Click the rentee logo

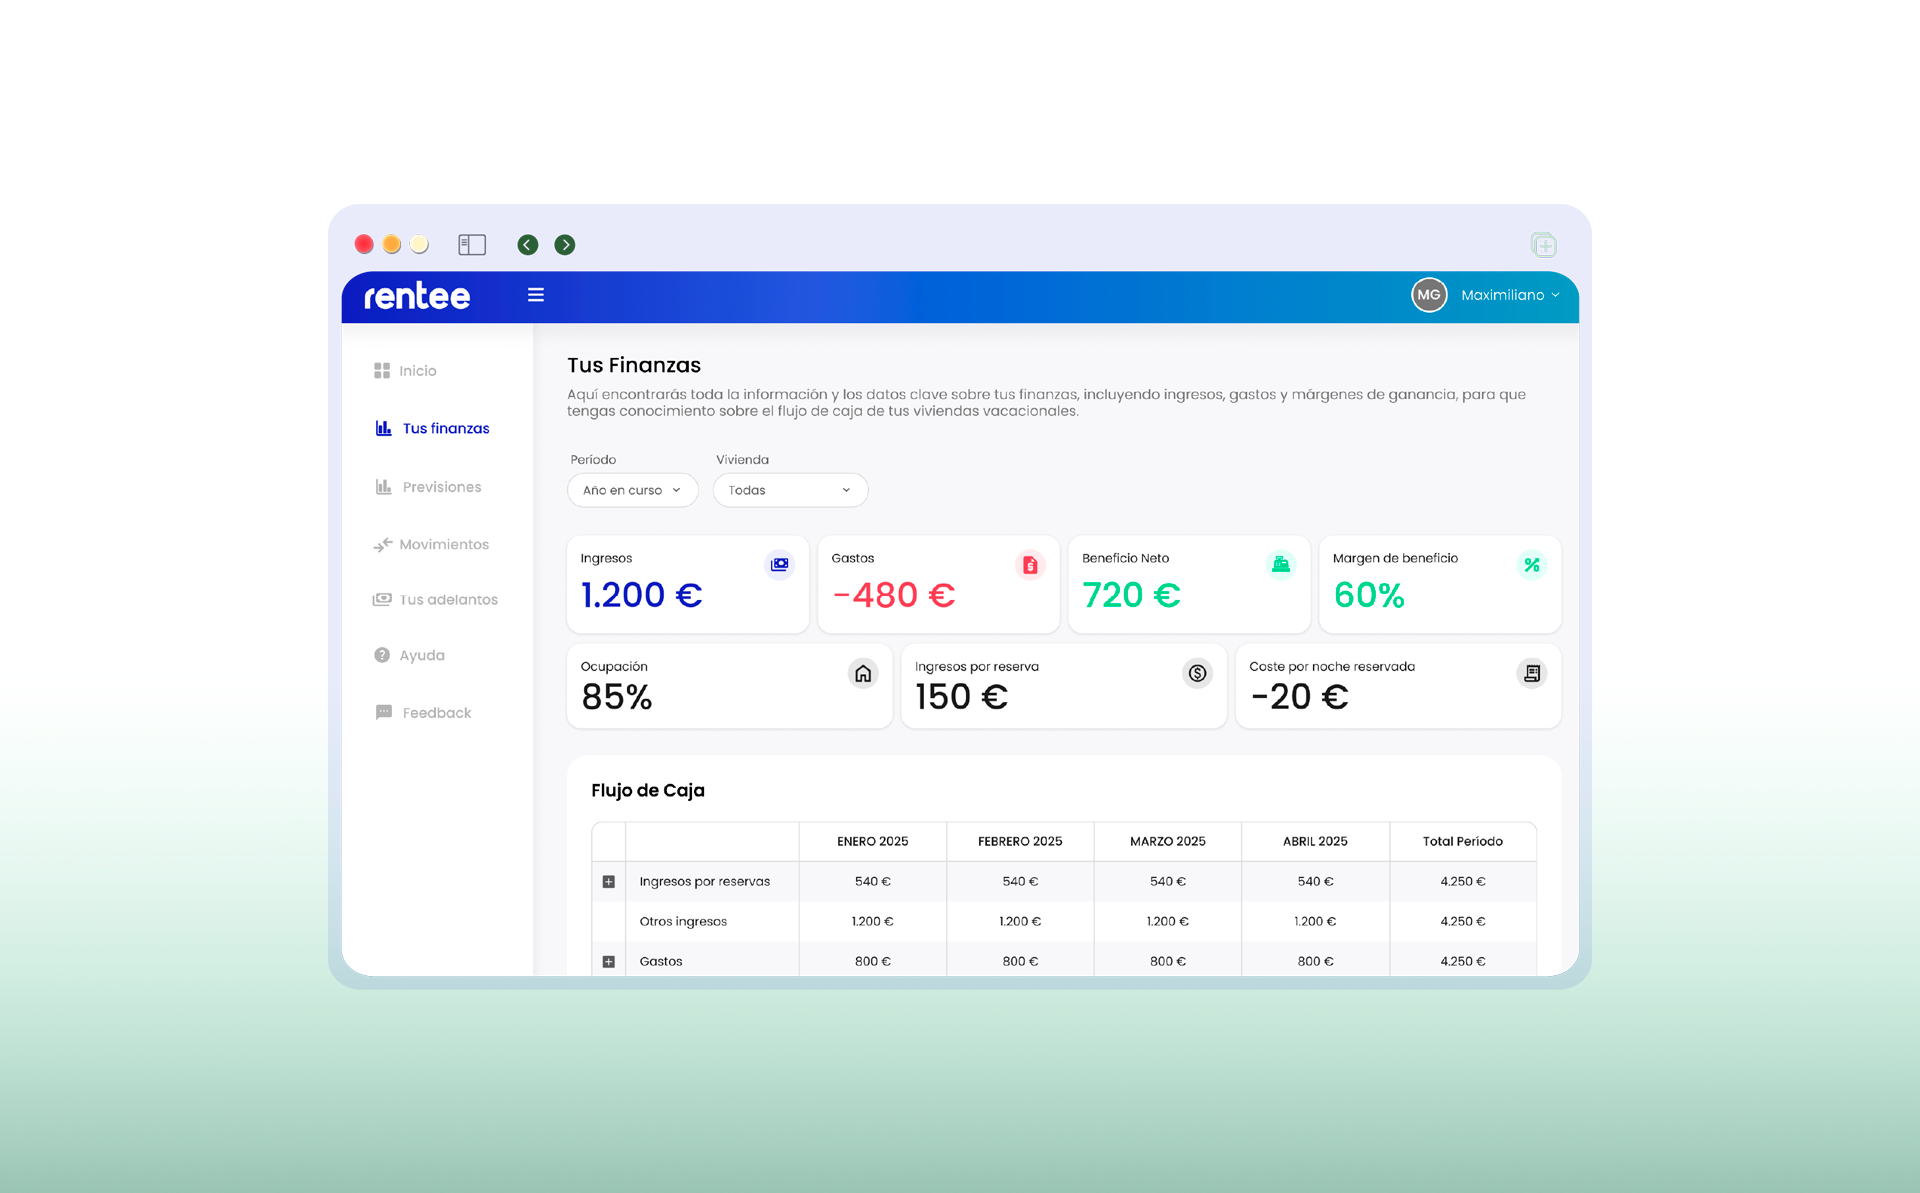[x=417, y=296]
